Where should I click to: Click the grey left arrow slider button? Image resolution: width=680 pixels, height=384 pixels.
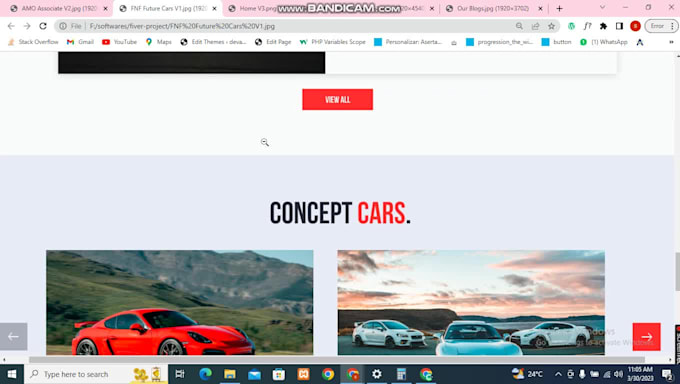click(x=13, y=336)
